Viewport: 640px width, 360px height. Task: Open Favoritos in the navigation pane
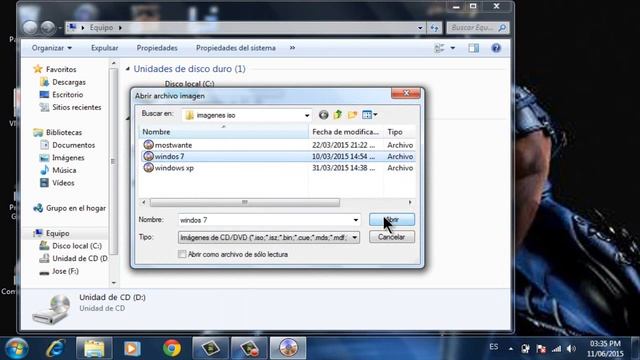(x=61, y=69)
